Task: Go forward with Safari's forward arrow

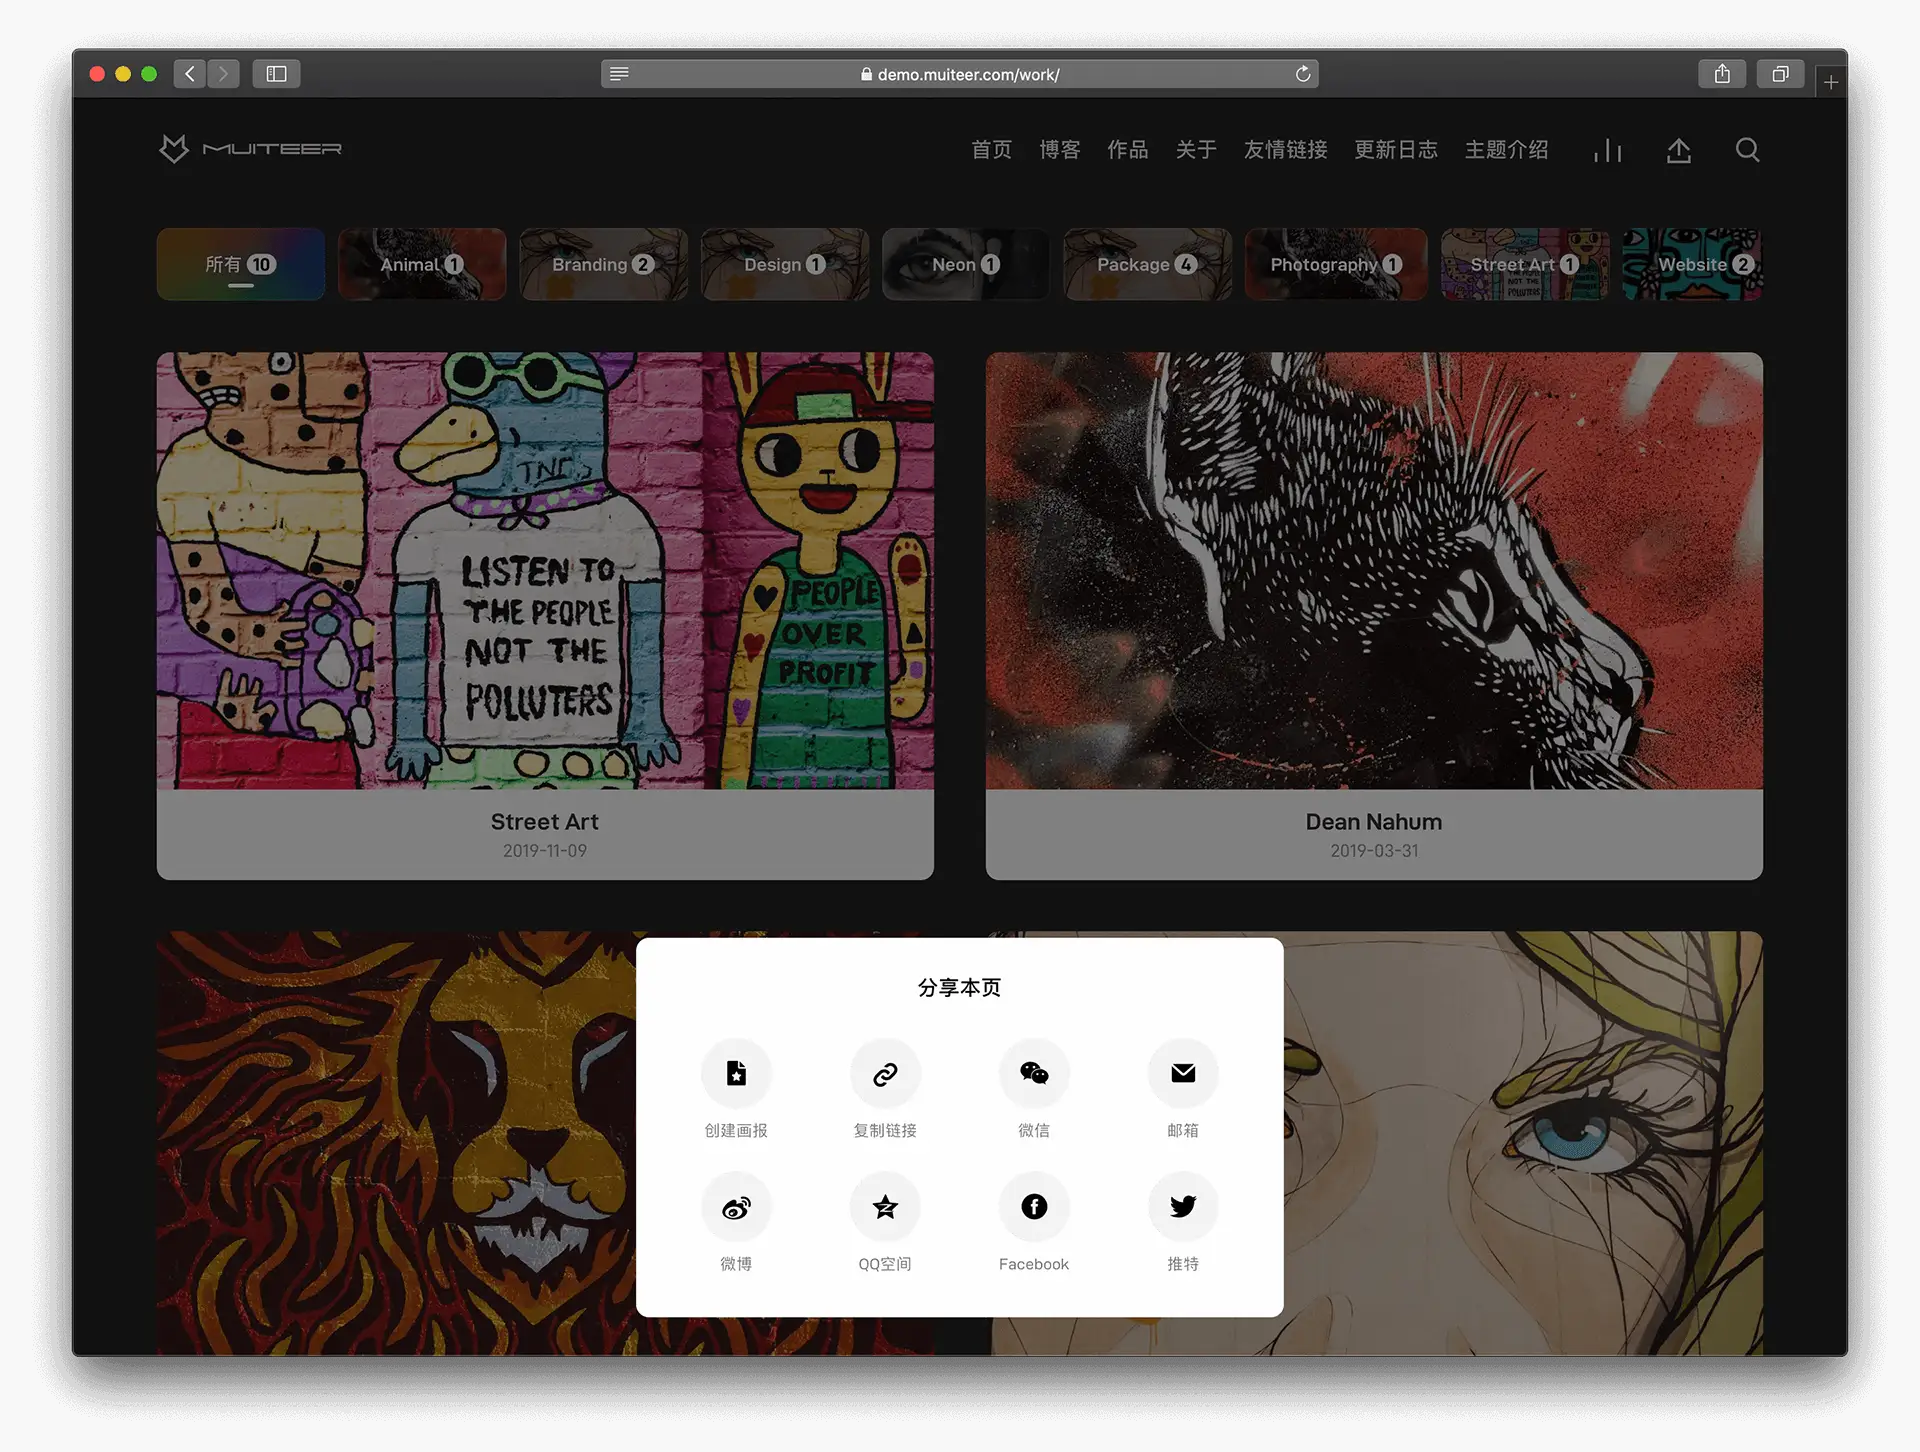Action: [x=224, y=74]
